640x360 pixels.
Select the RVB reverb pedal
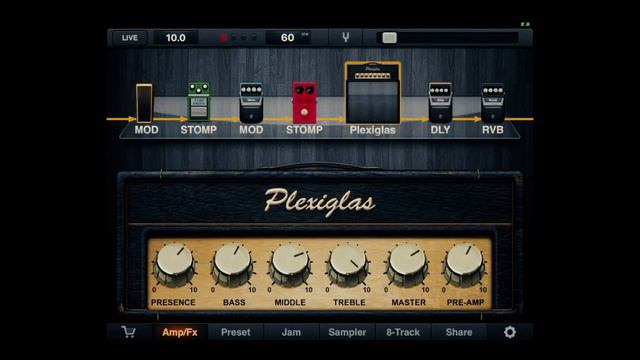493,103
